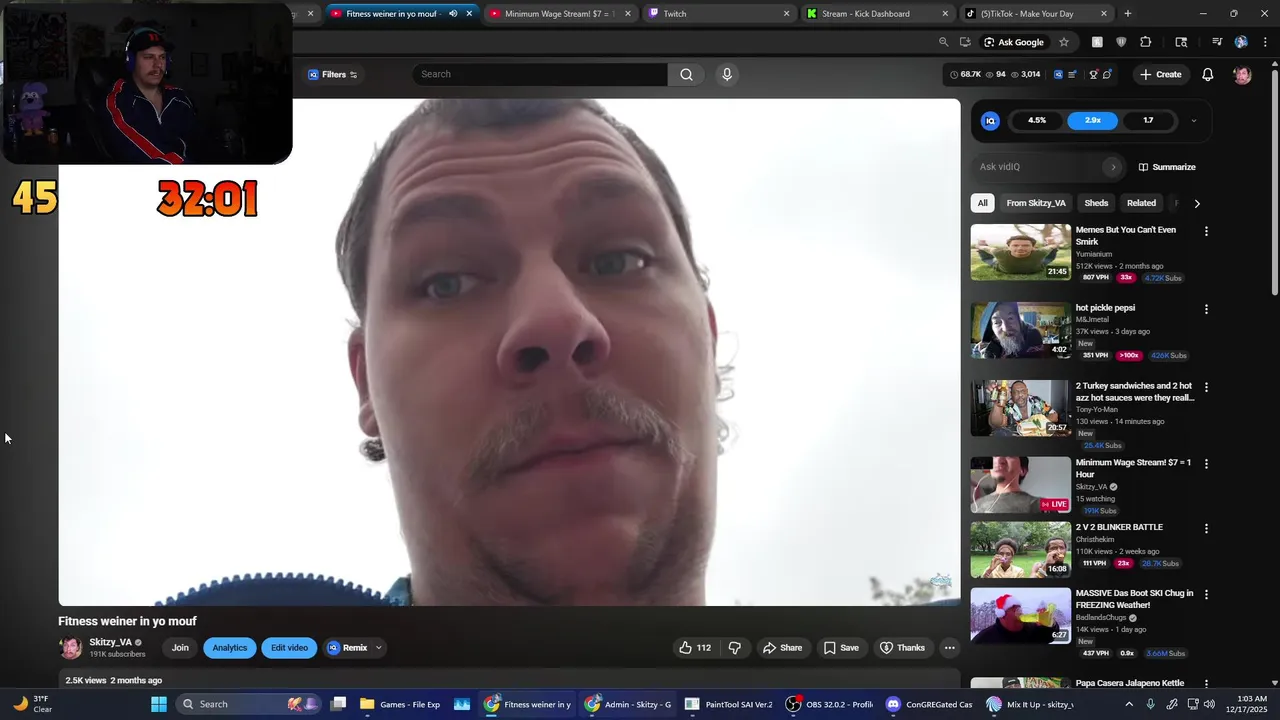Open the Mix It Up taskbar app
1280x720 pixels.
coord(1029,704)
